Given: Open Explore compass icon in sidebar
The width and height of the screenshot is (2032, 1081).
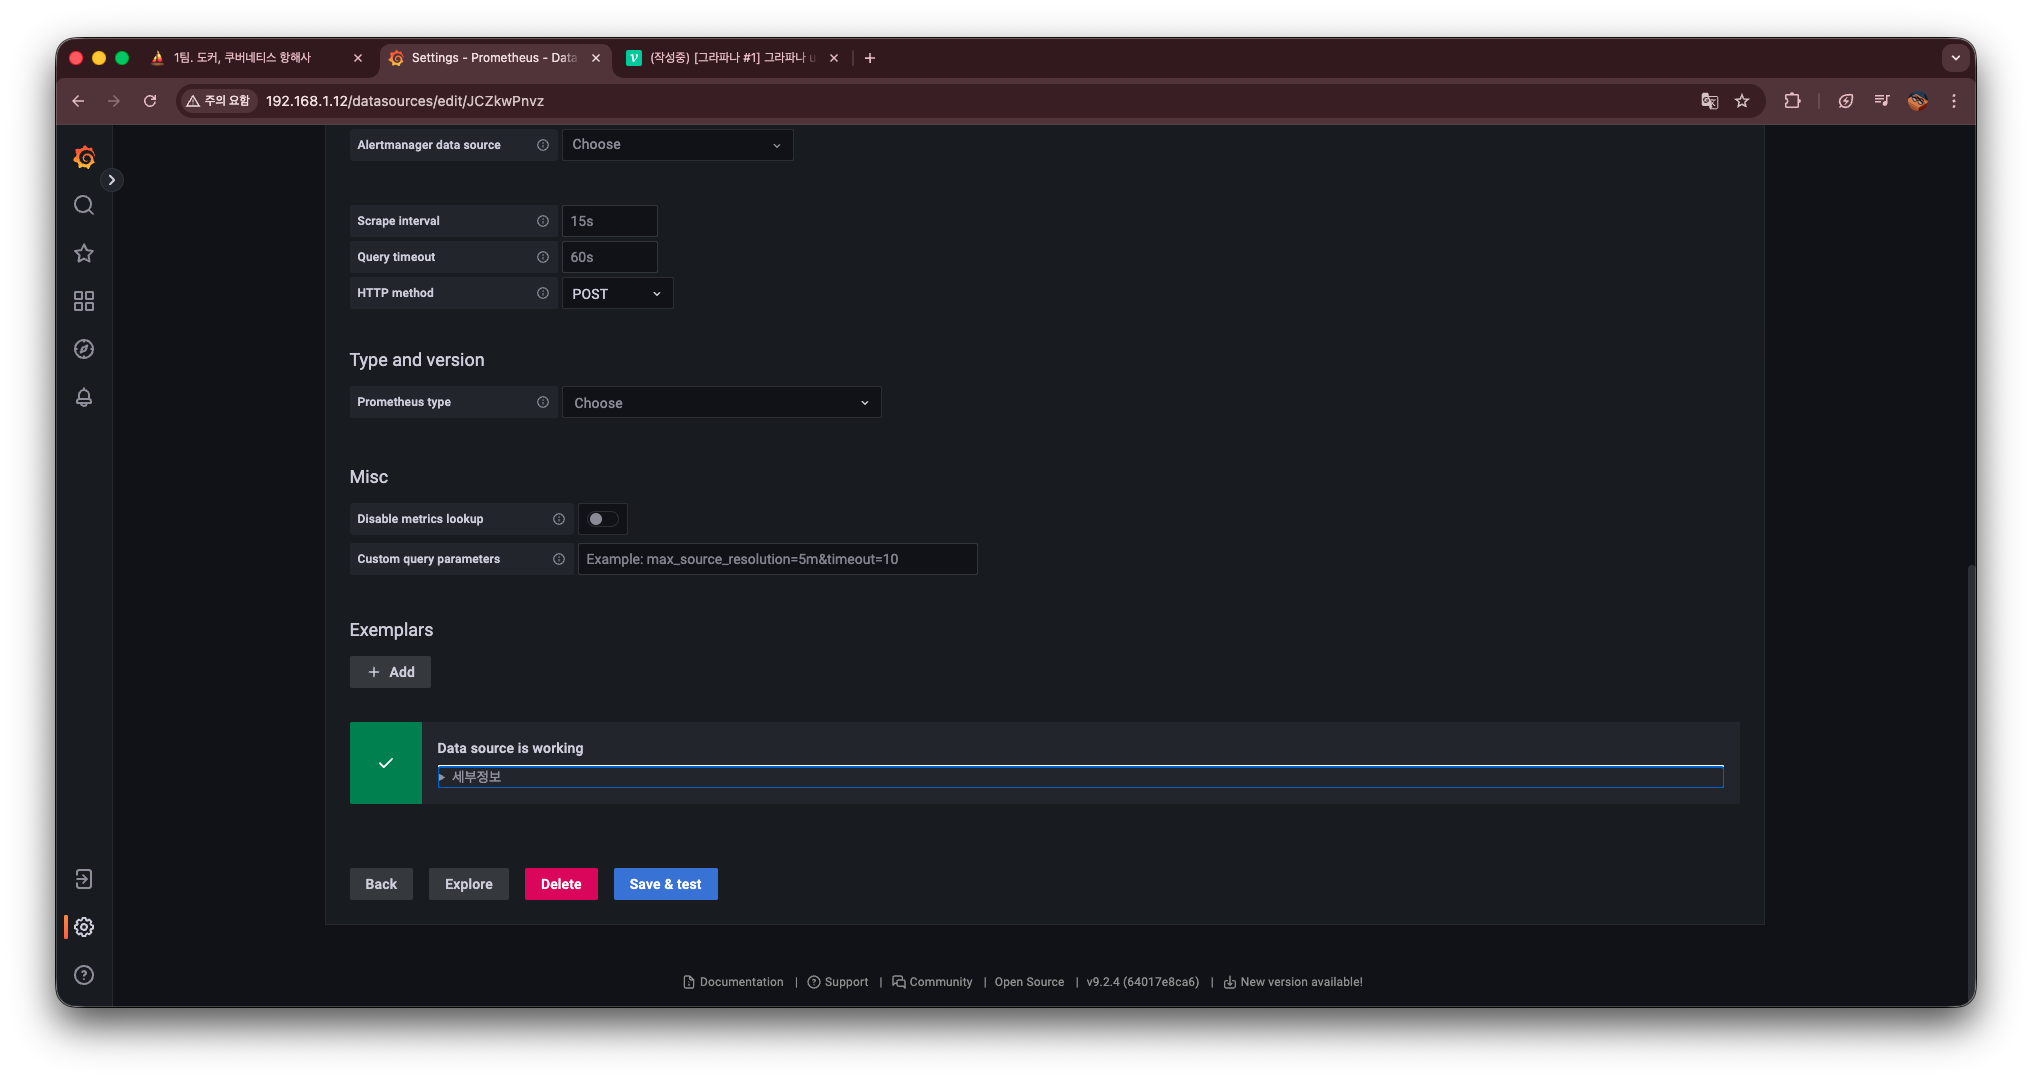Looking at the screenshot, I should pos(84,349).
